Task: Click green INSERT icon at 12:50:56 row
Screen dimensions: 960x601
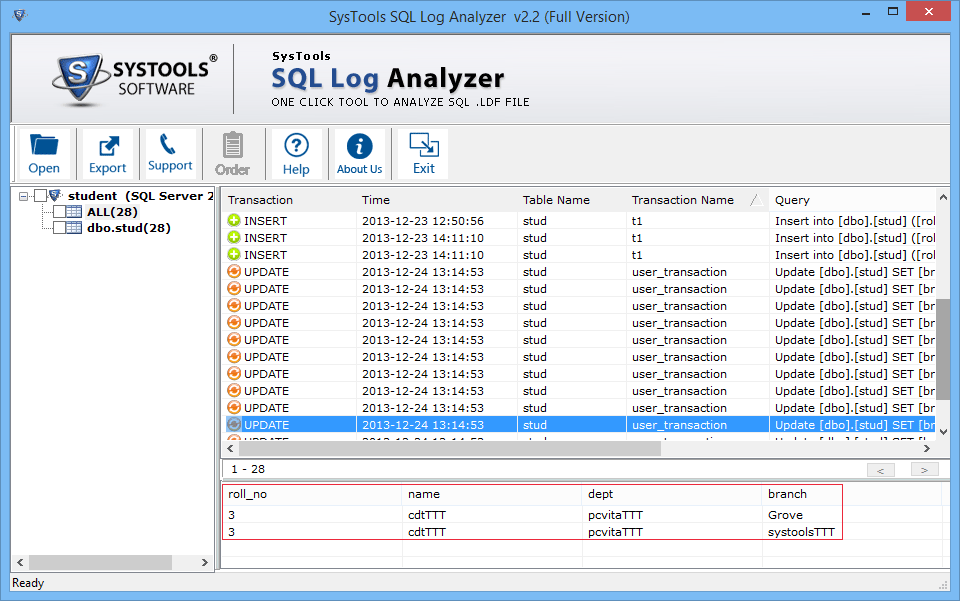Action: coord(234,220)
